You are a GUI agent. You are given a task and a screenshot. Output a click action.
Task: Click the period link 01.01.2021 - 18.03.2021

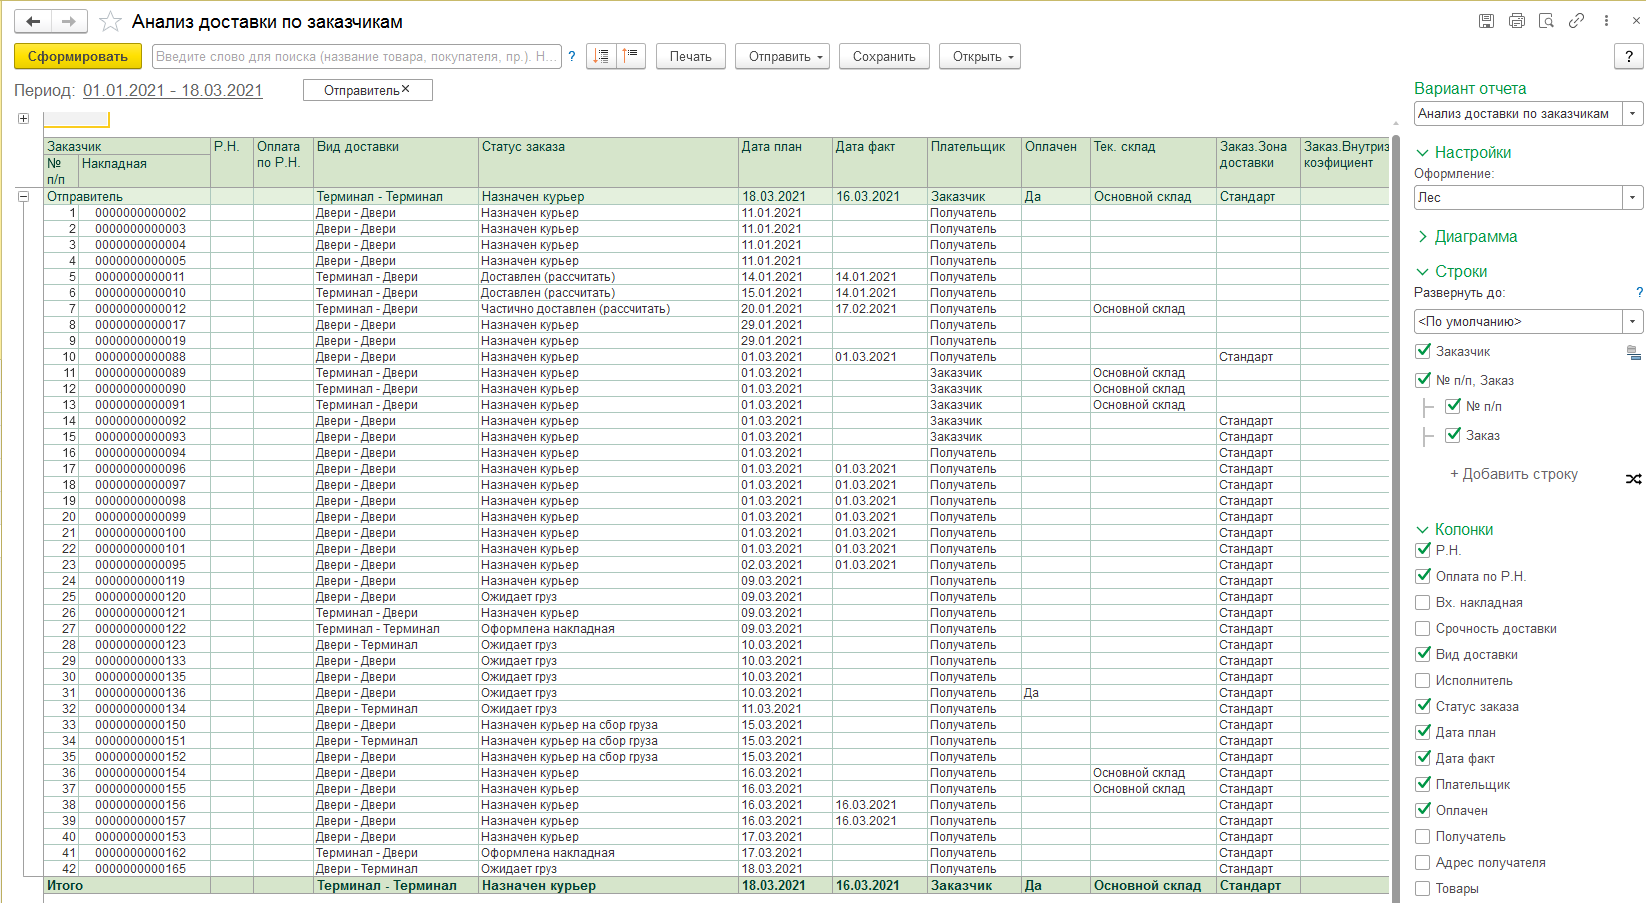pyautogui.click(x=172, y=91)
